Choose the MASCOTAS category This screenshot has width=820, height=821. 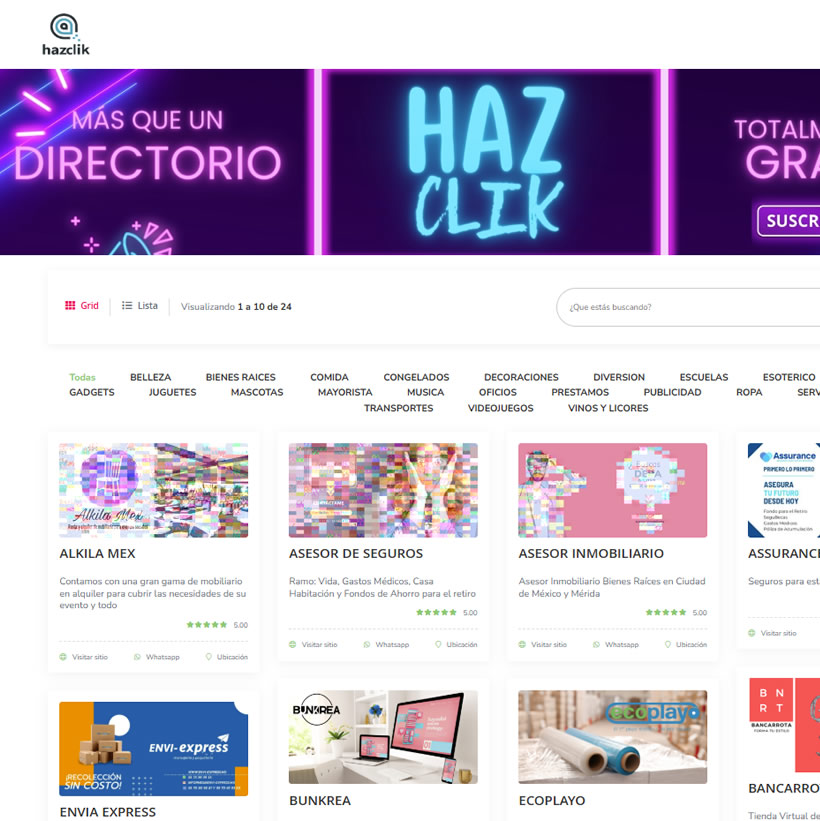coord(257,393)
